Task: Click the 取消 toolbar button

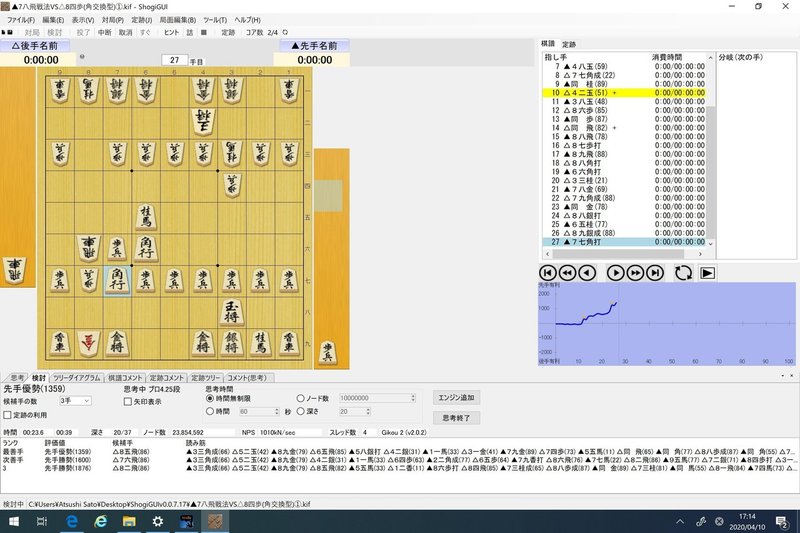Action: point(126,32)
